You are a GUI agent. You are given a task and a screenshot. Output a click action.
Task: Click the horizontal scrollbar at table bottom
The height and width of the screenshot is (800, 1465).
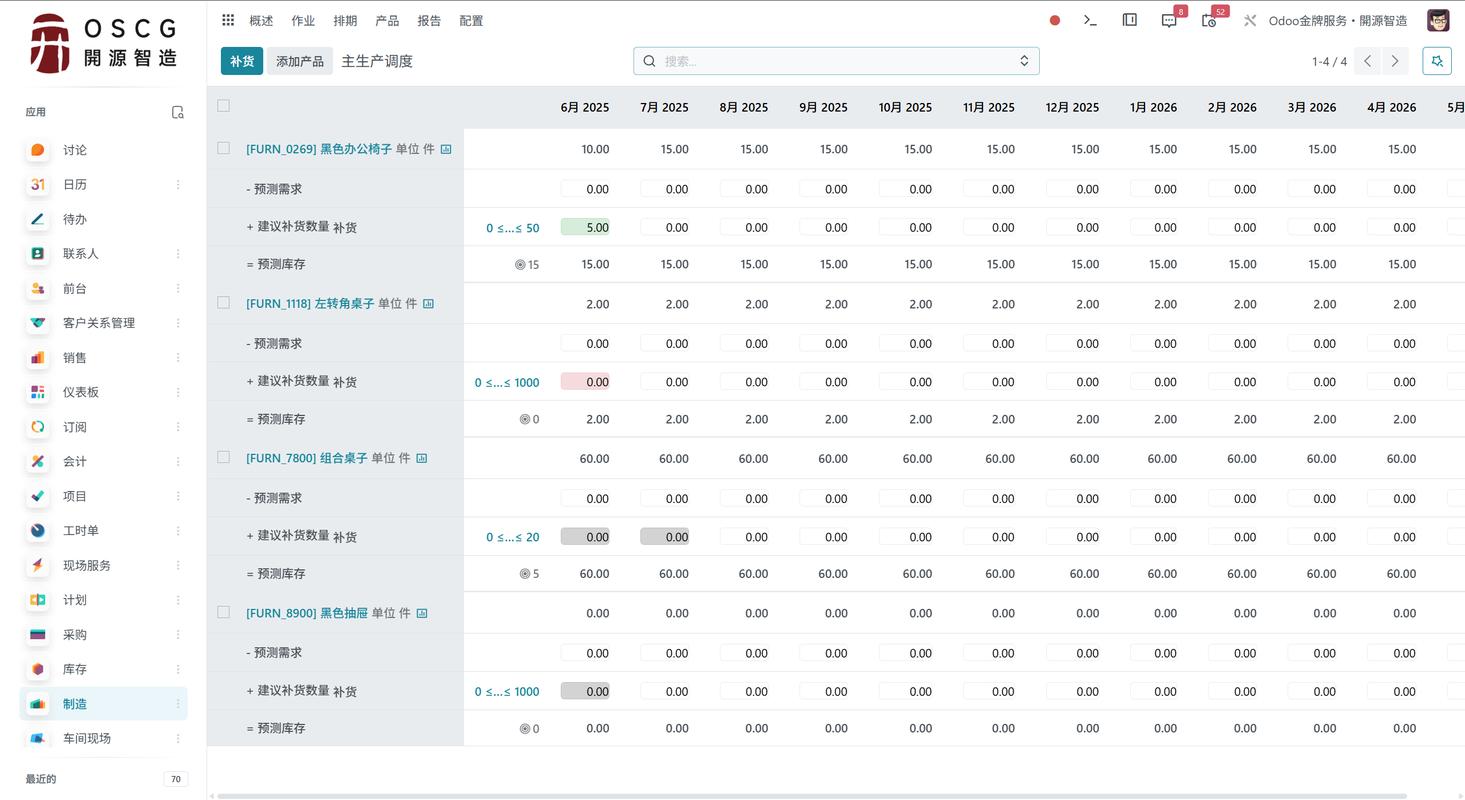click(x=812, y=796)
